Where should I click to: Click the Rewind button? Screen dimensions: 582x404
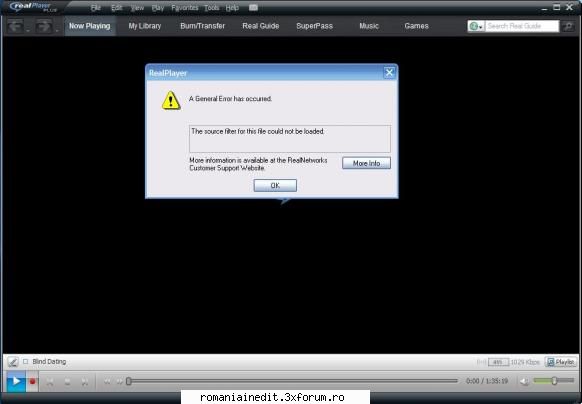107,381
